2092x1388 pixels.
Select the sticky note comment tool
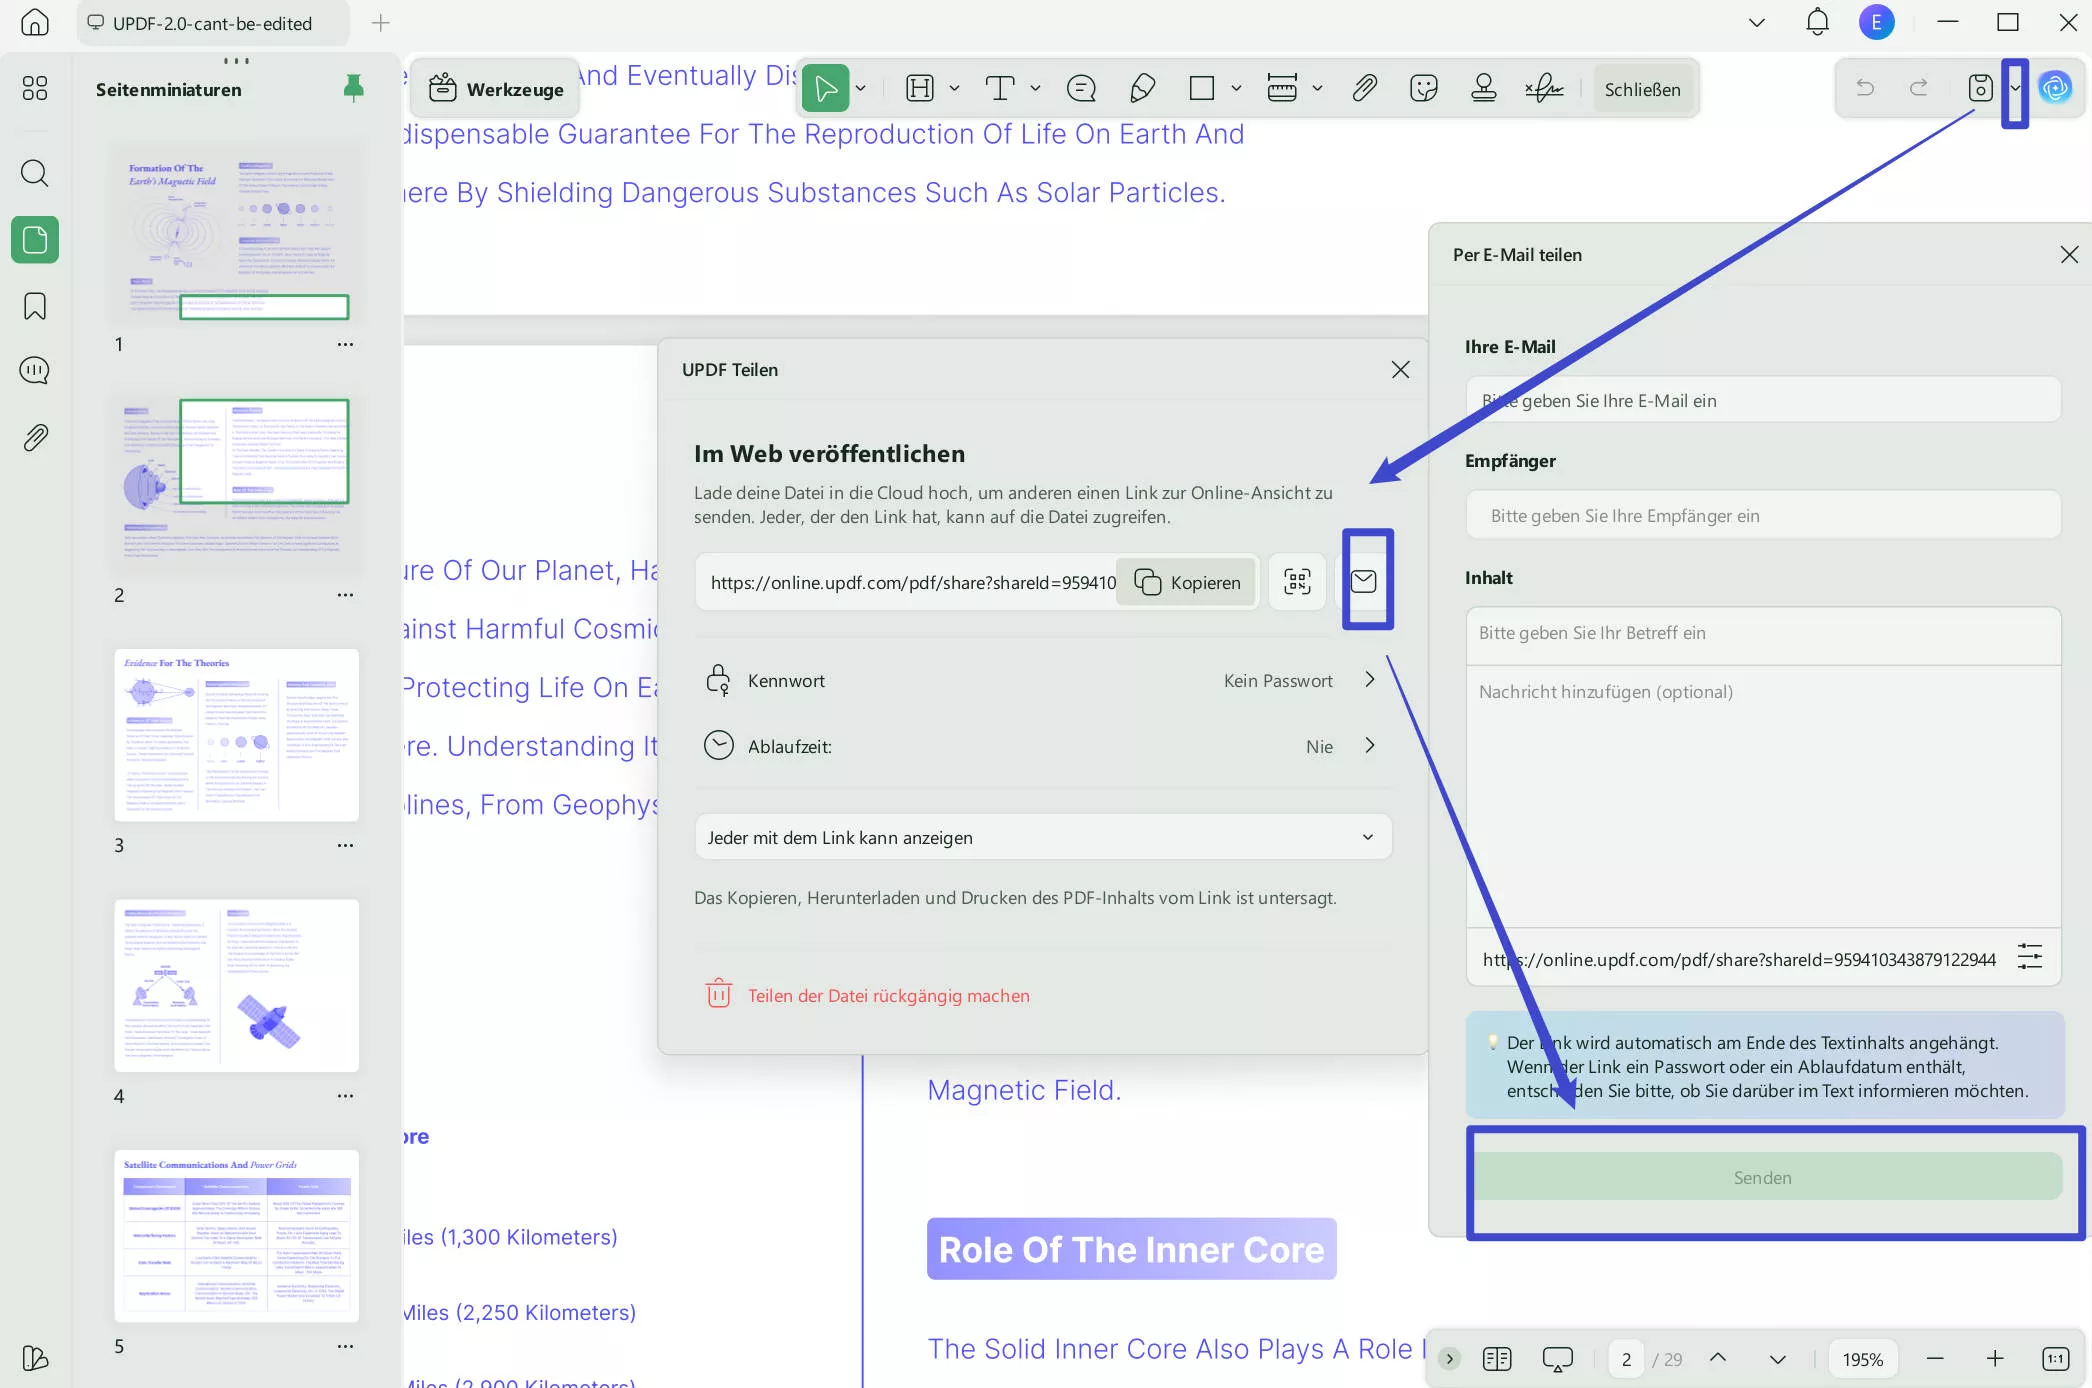pos(1081,89)
